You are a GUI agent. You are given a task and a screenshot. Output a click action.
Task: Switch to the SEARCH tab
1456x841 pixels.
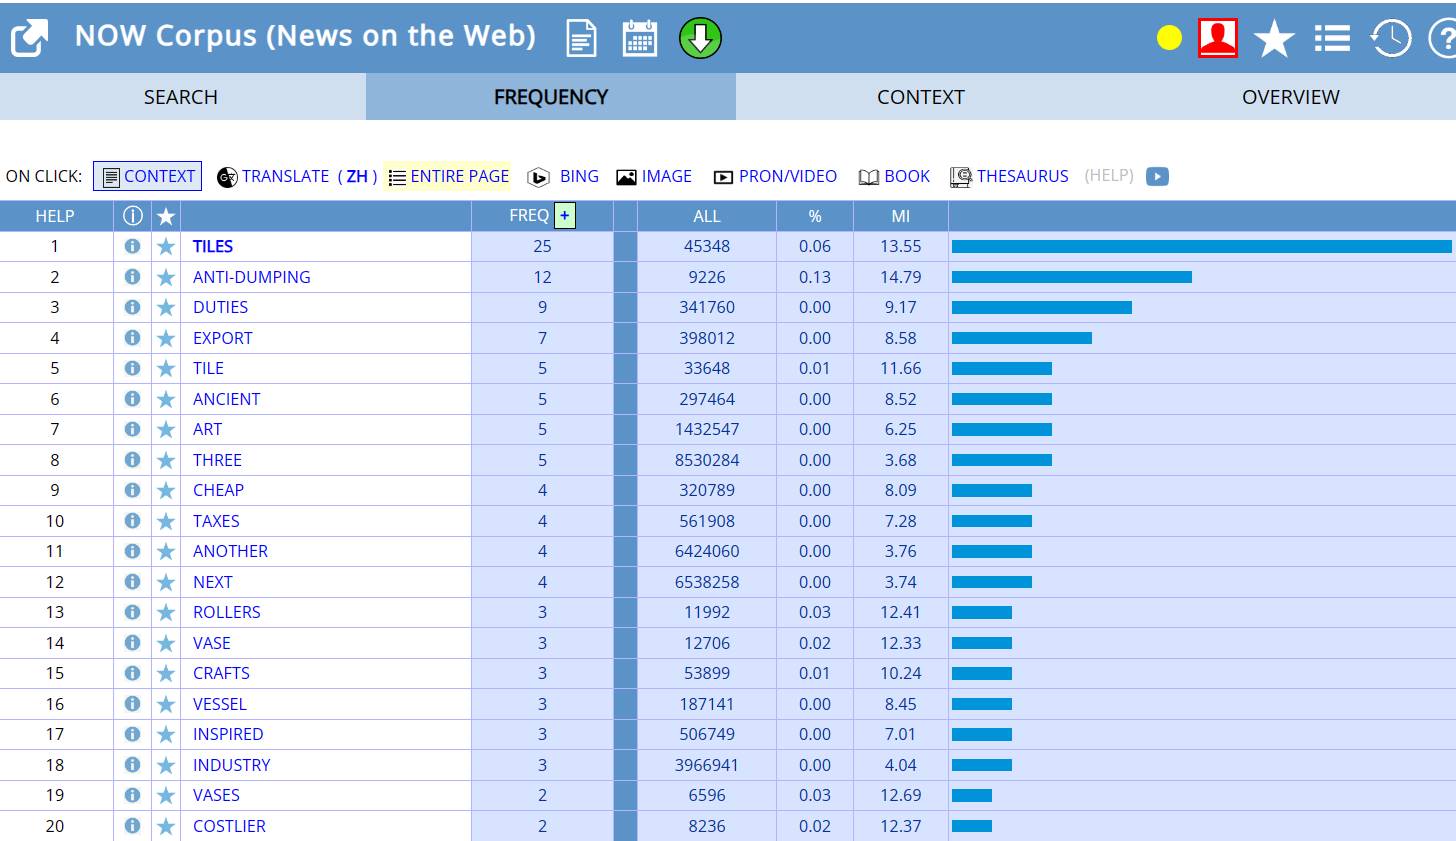pyautogui.click(x=181, y=97)
